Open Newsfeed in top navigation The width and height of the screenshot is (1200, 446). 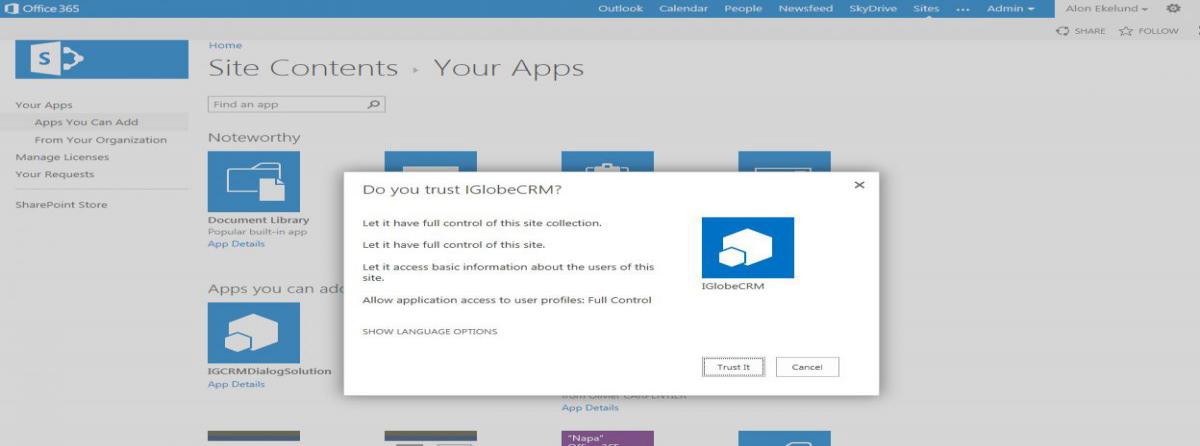tap(805, 9)
